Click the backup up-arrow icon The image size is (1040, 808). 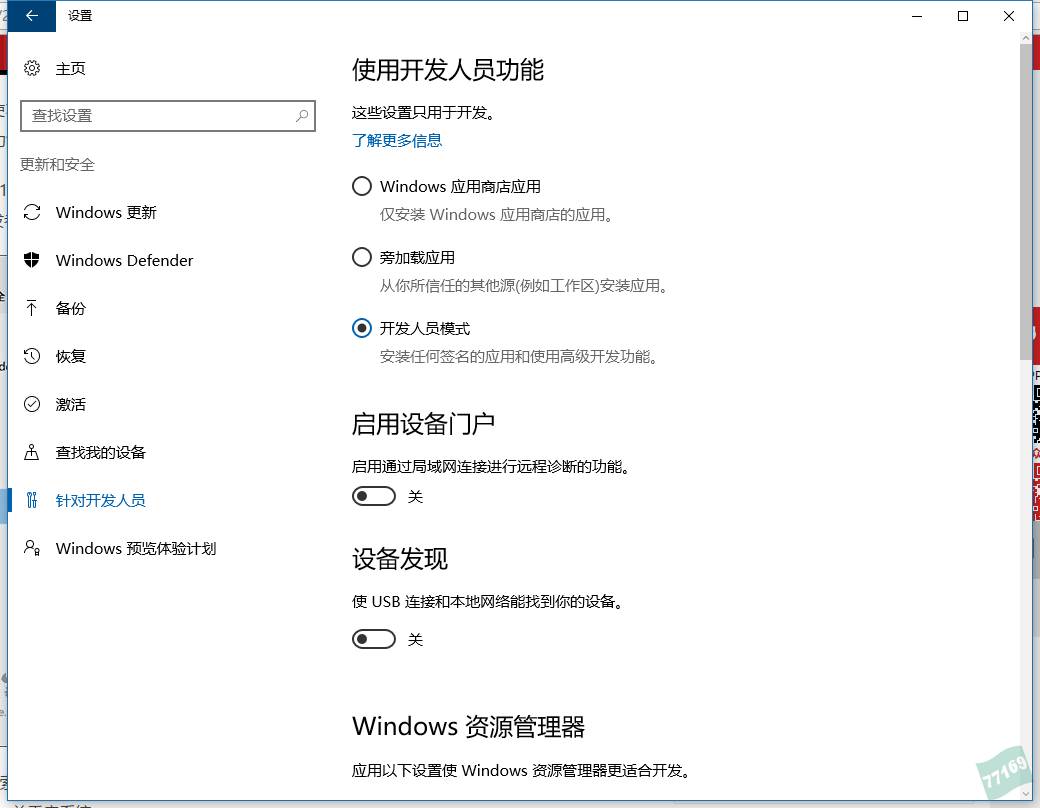[x=31, y=308]
